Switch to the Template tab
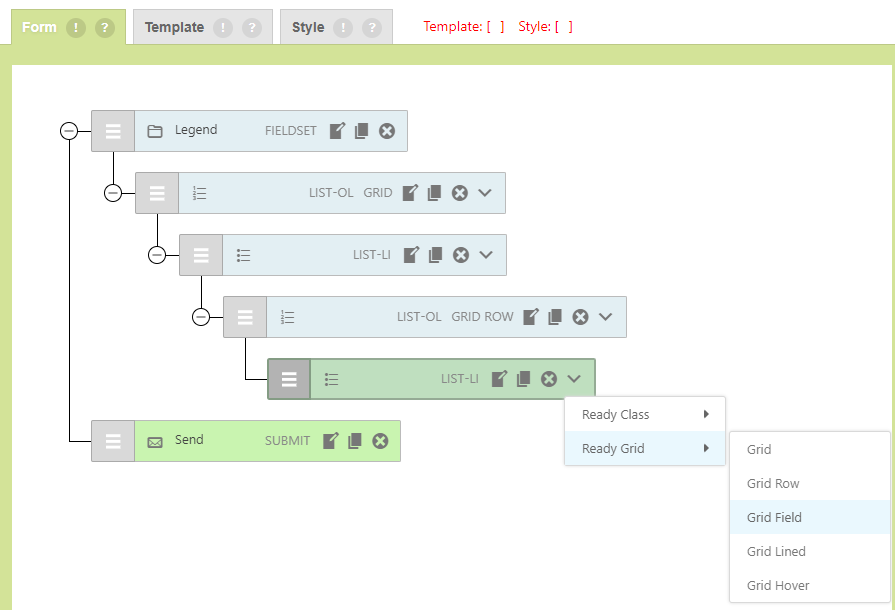 click(174, 28)
